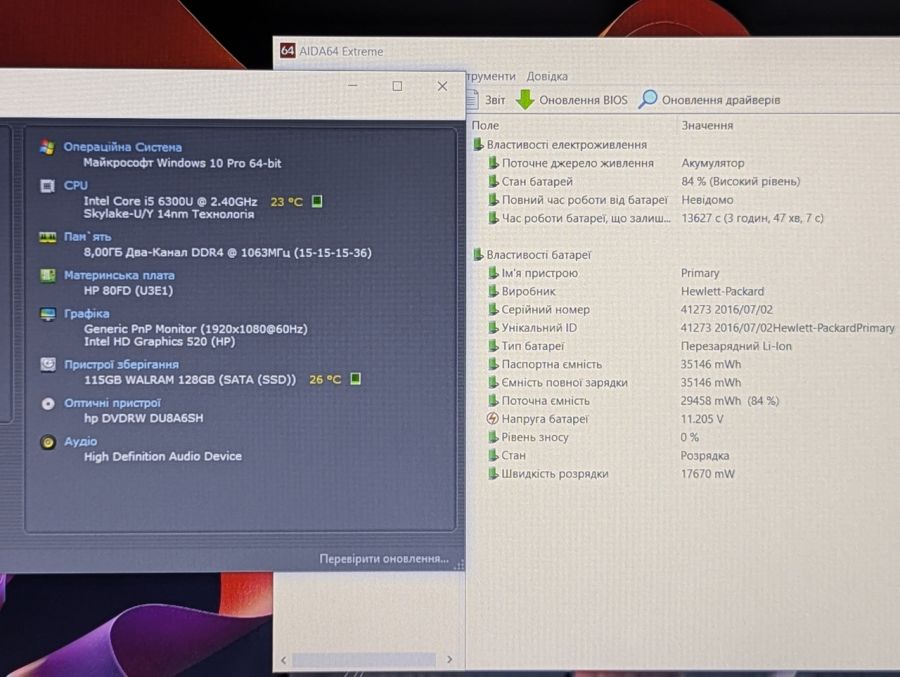
Task: Click icon beside Поточне джерело живлення
Action: click(492, 163)
